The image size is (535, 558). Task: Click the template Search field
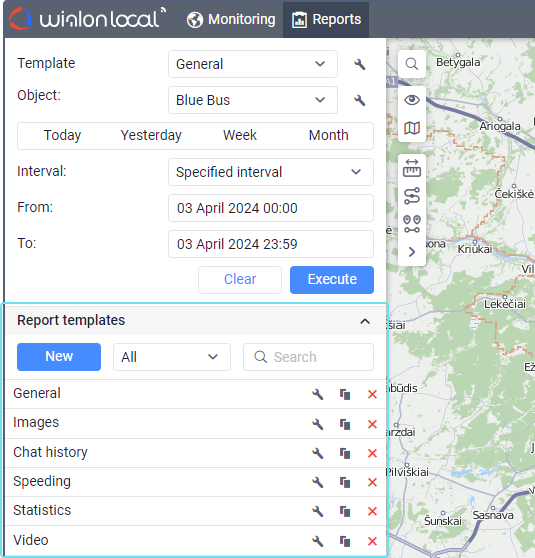point(308,357)
